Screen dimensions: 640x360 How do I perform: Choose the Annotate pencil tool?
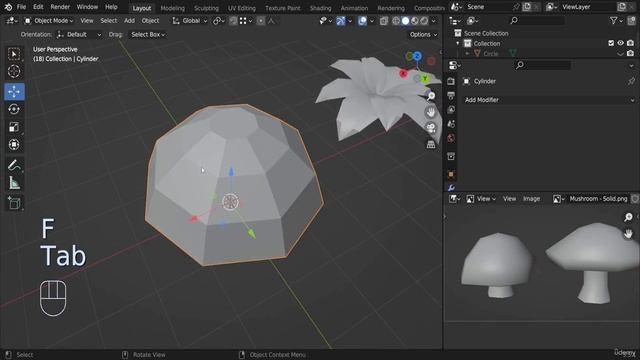pos(14,165)
